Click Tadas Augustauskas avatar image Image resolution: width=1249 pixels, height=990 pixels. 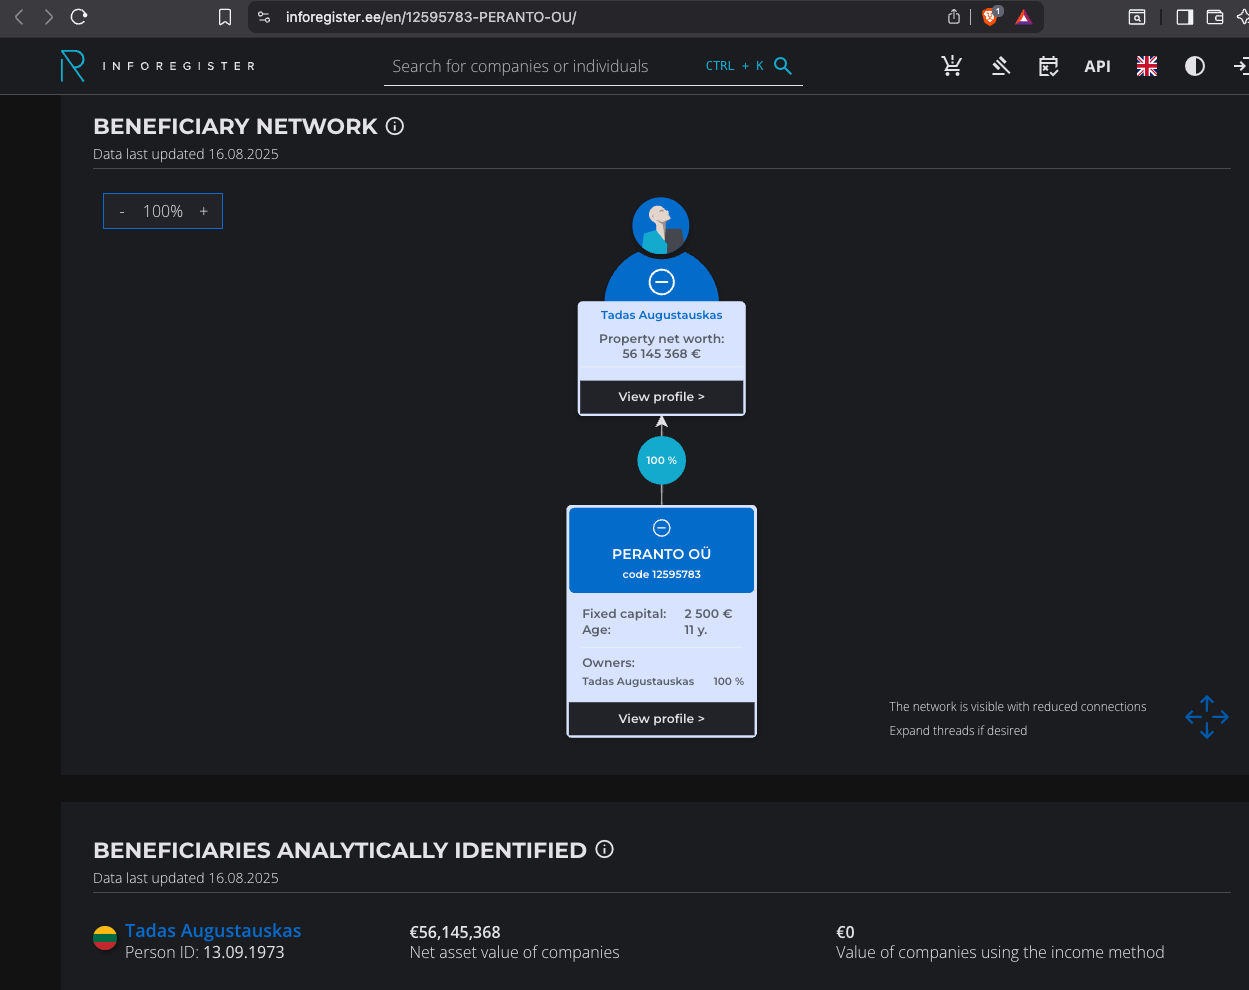[x=661, y=226]
